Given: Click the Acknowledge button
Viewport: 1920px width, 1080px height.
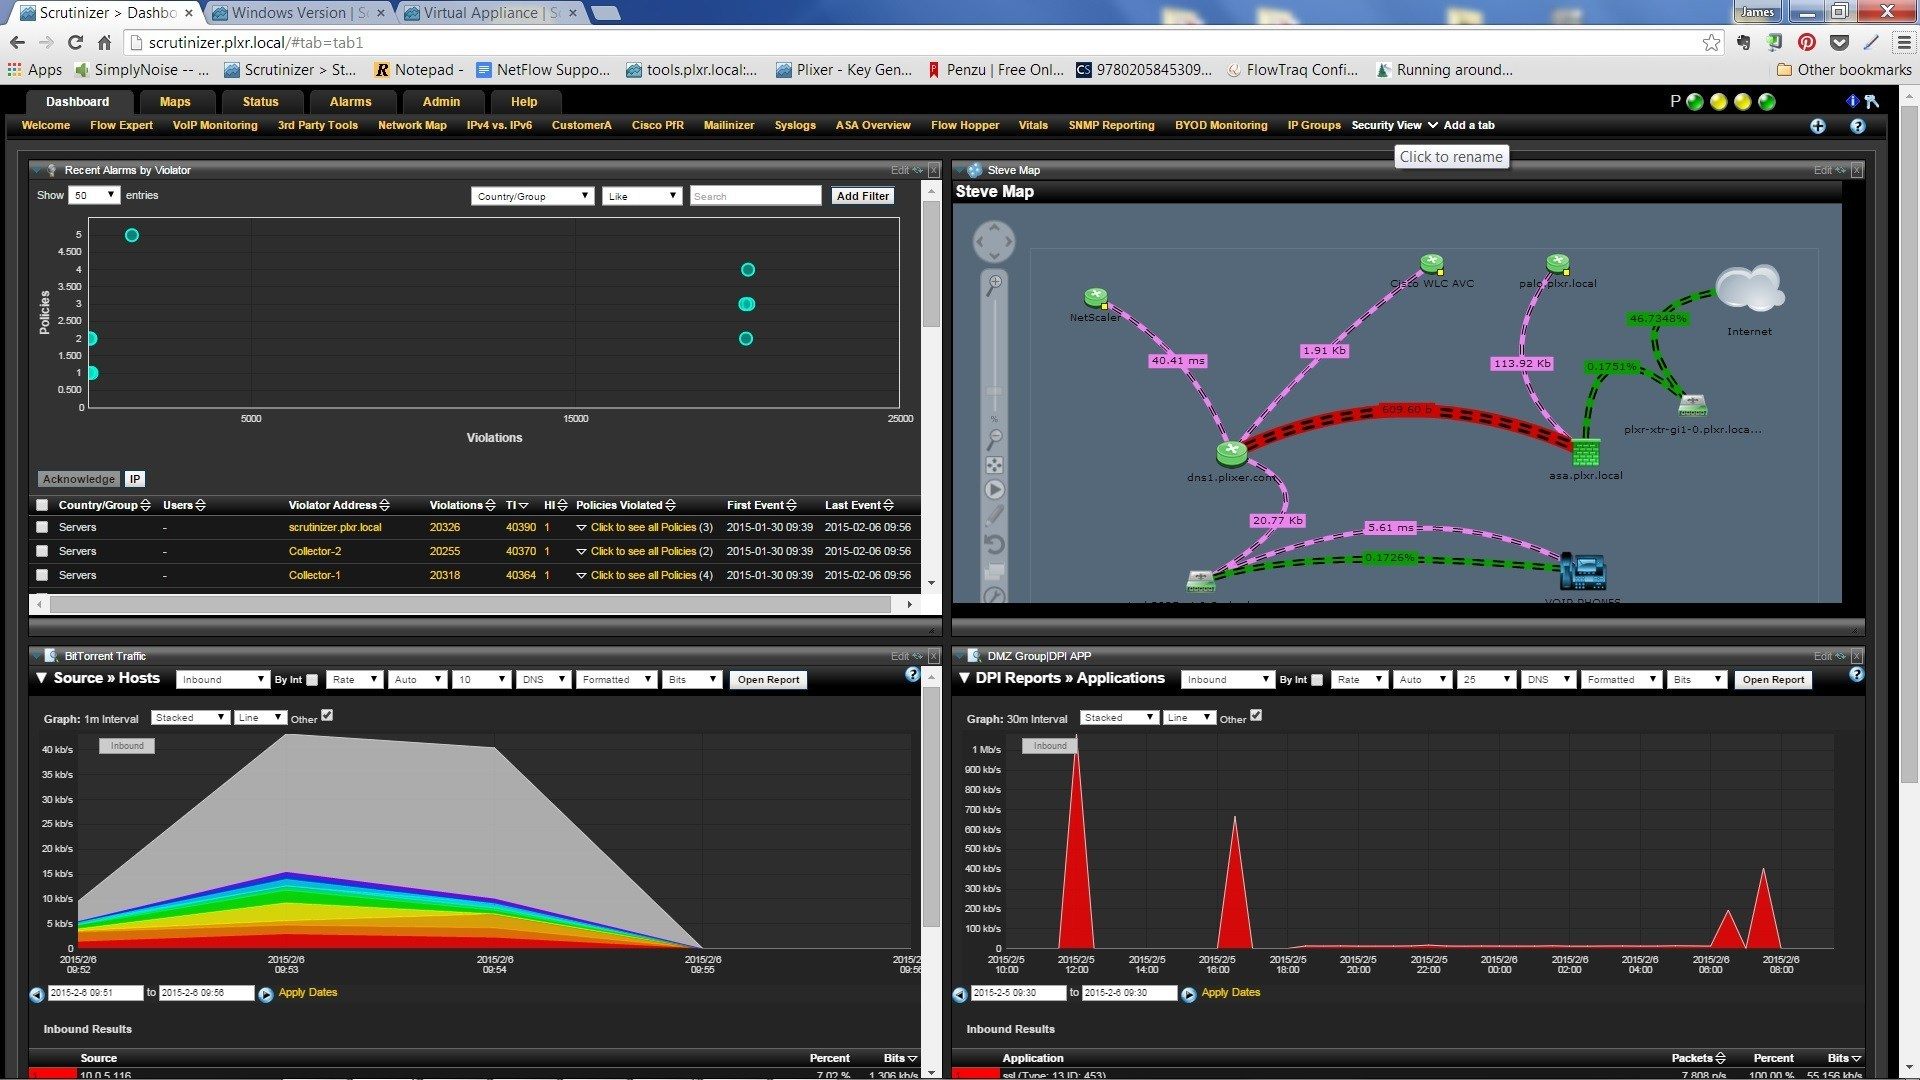Looking at the screenshot, I should 79,479.
